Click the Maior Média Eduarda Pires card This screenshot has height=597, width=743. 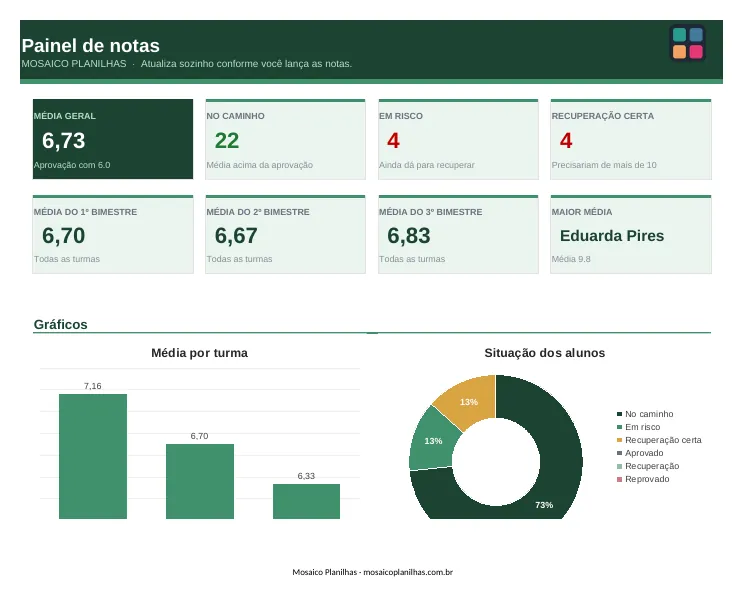click(631, 234)
